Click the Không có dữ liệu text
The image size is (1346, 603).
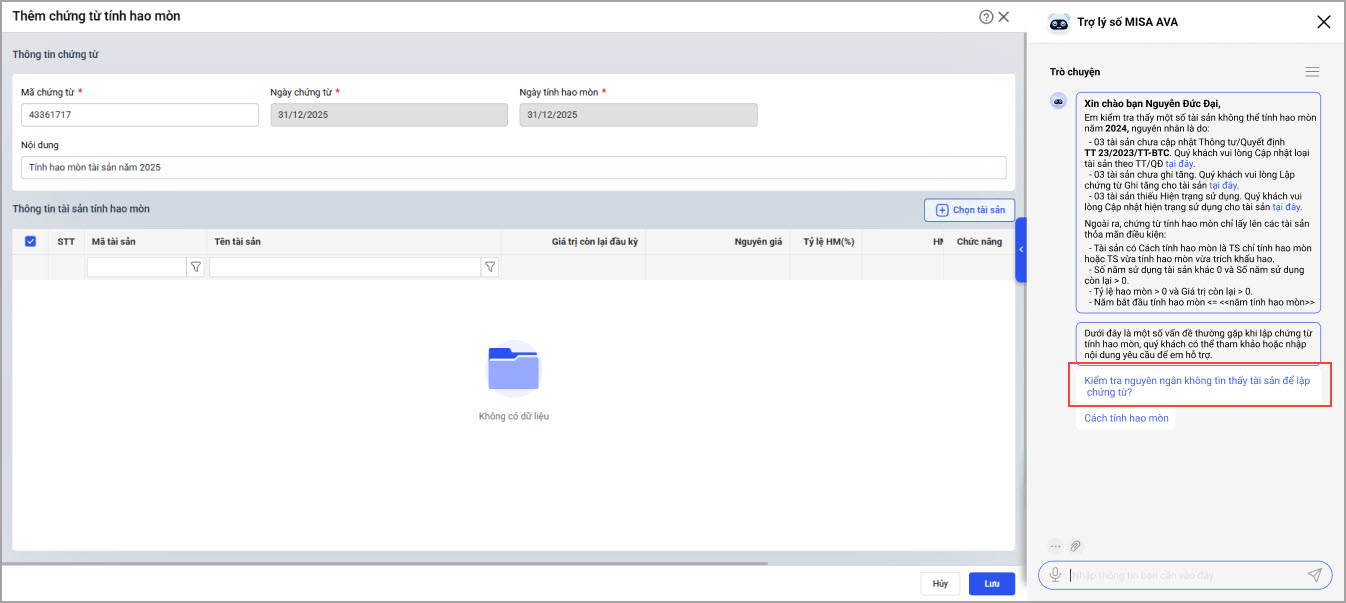coord(513,416)
